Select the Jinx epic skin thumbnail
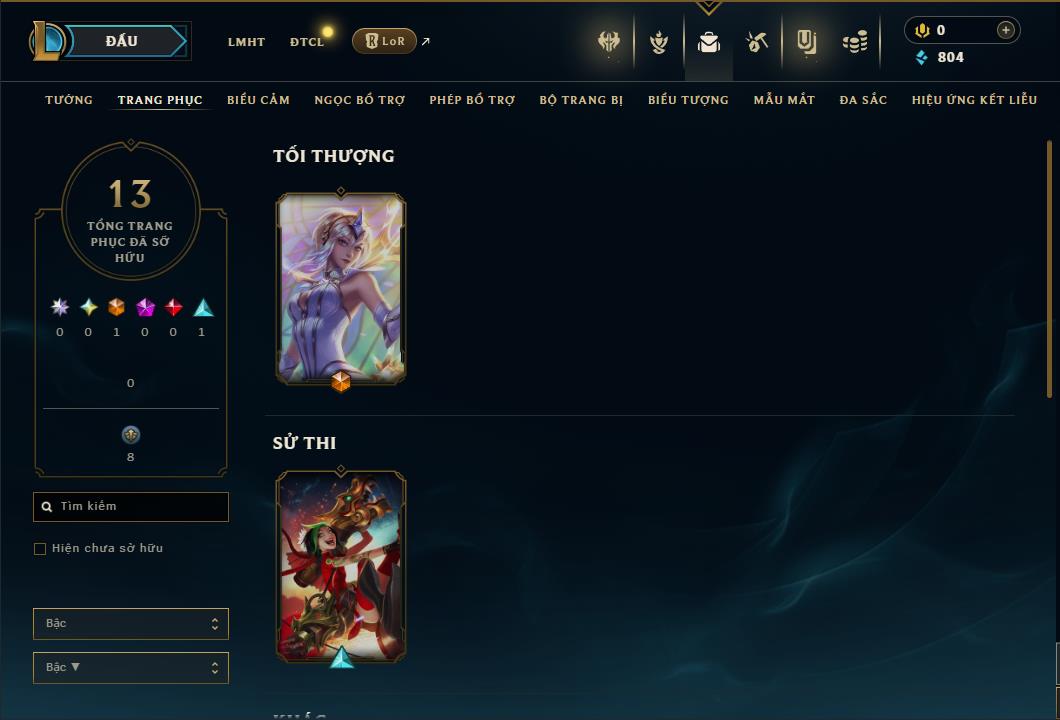Image resolution: width=1060 pixels, height=720 pixels. tap(341, 567)
